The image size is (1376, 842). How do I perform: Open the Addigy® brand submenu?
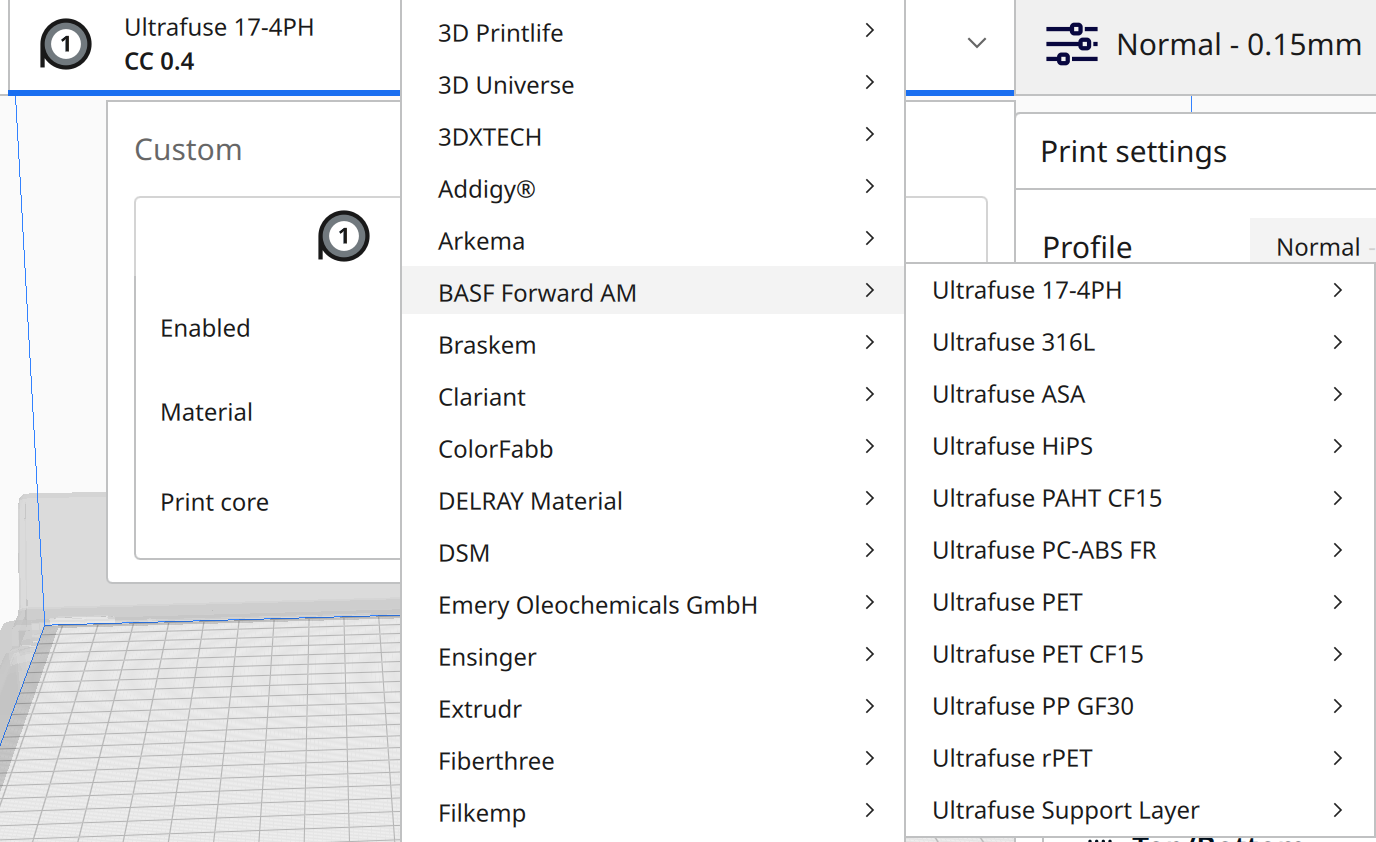(653, 188)
